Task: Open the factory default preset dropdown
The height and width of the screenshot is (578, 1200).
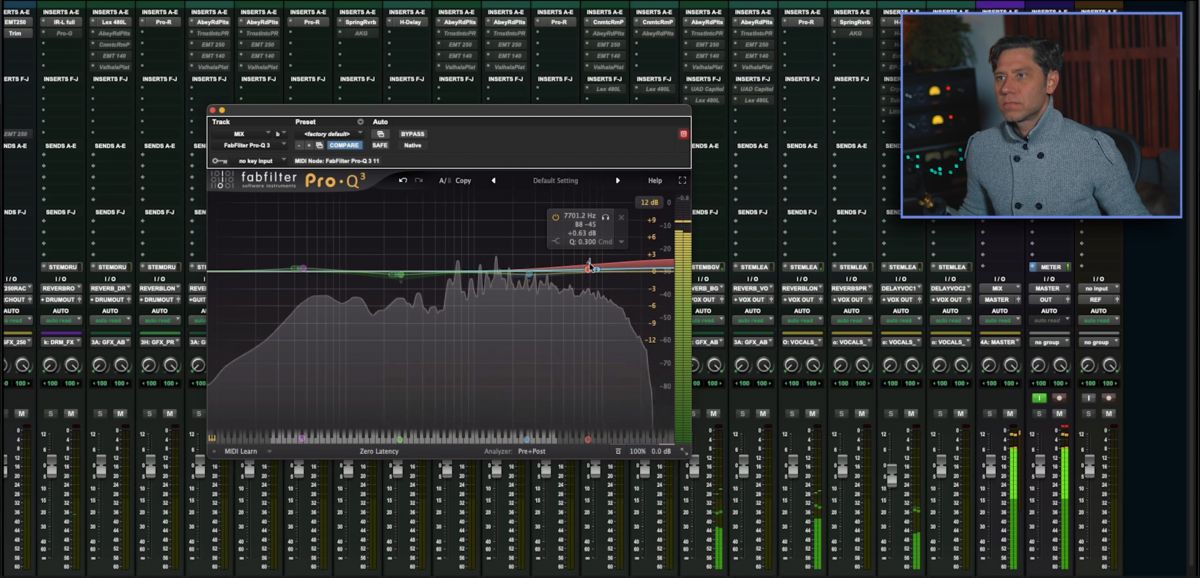Action: pos(329,134)
